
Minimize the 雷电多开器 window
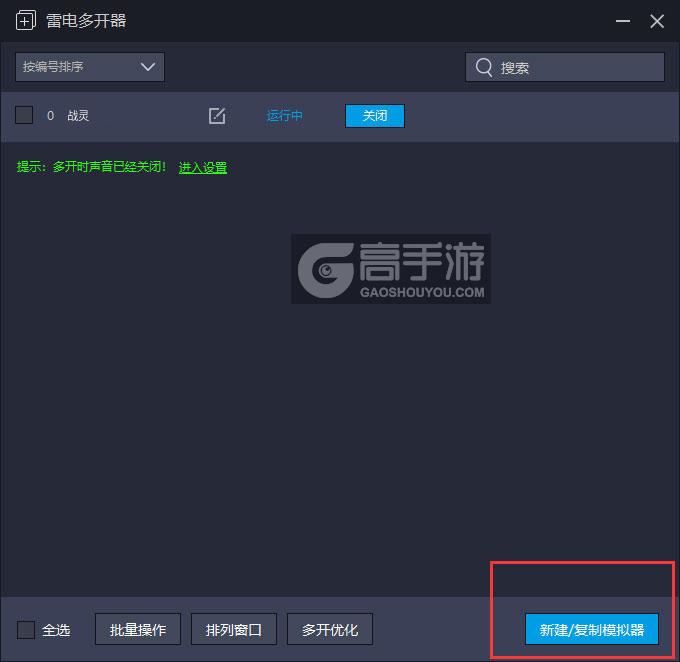point(623,21)
